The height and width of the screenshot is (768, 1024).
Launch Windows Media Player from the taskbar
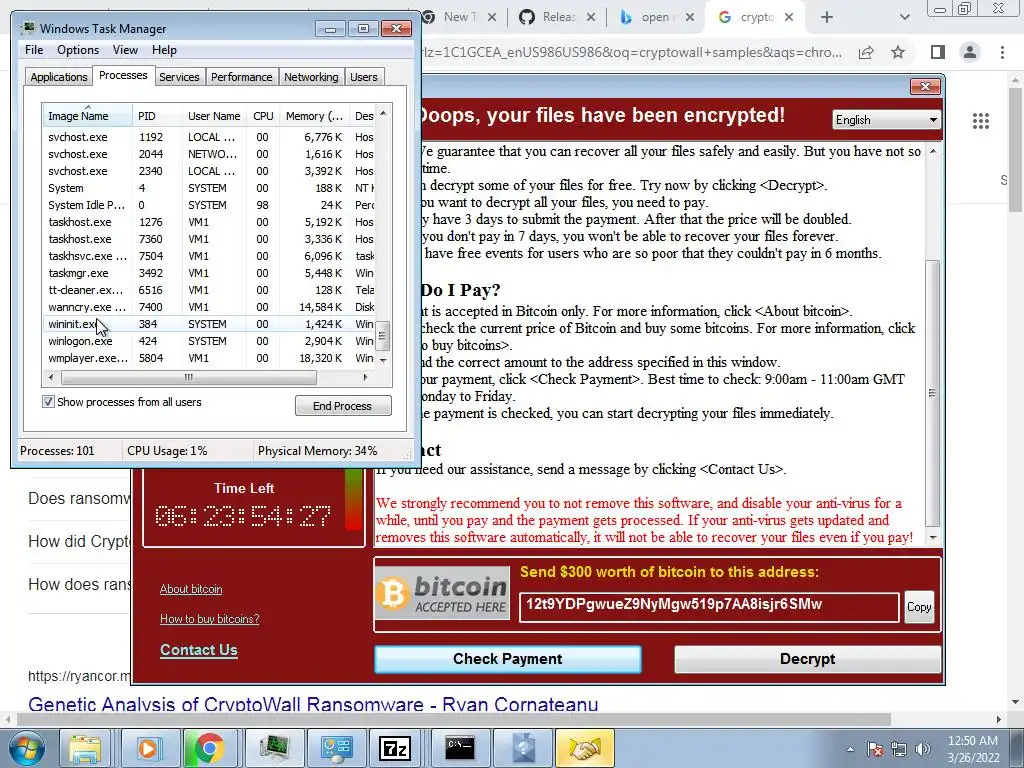point(148,748)
